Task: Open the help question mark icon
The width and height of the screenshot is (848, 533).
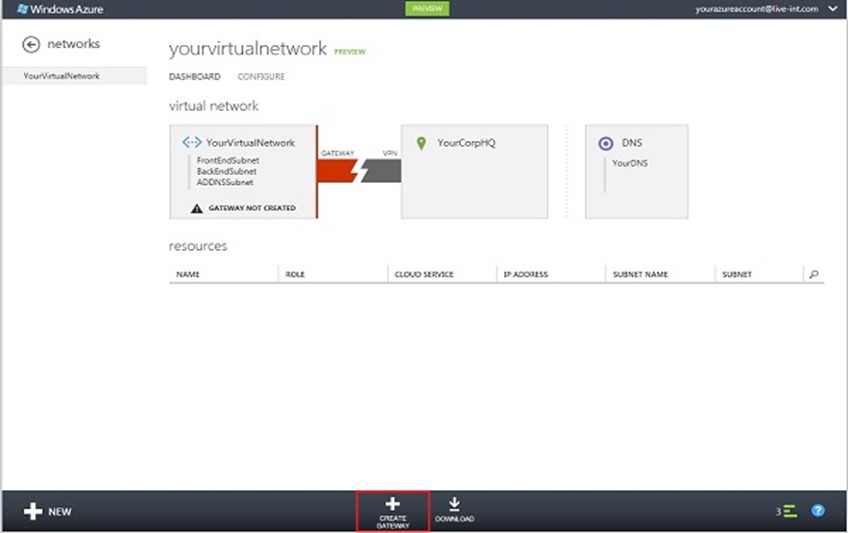Action: point(818,510)
